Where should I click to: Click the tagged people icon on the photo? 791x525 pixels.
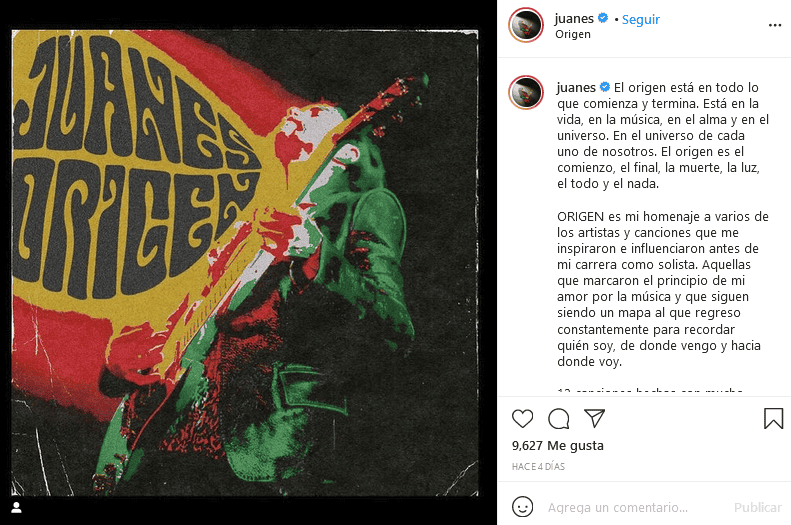coord(17,507)
